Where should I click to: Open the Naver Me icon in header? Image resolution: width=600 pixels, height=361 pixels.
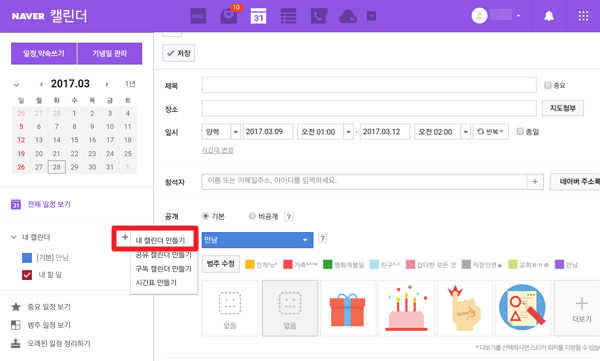pos(198,16)
